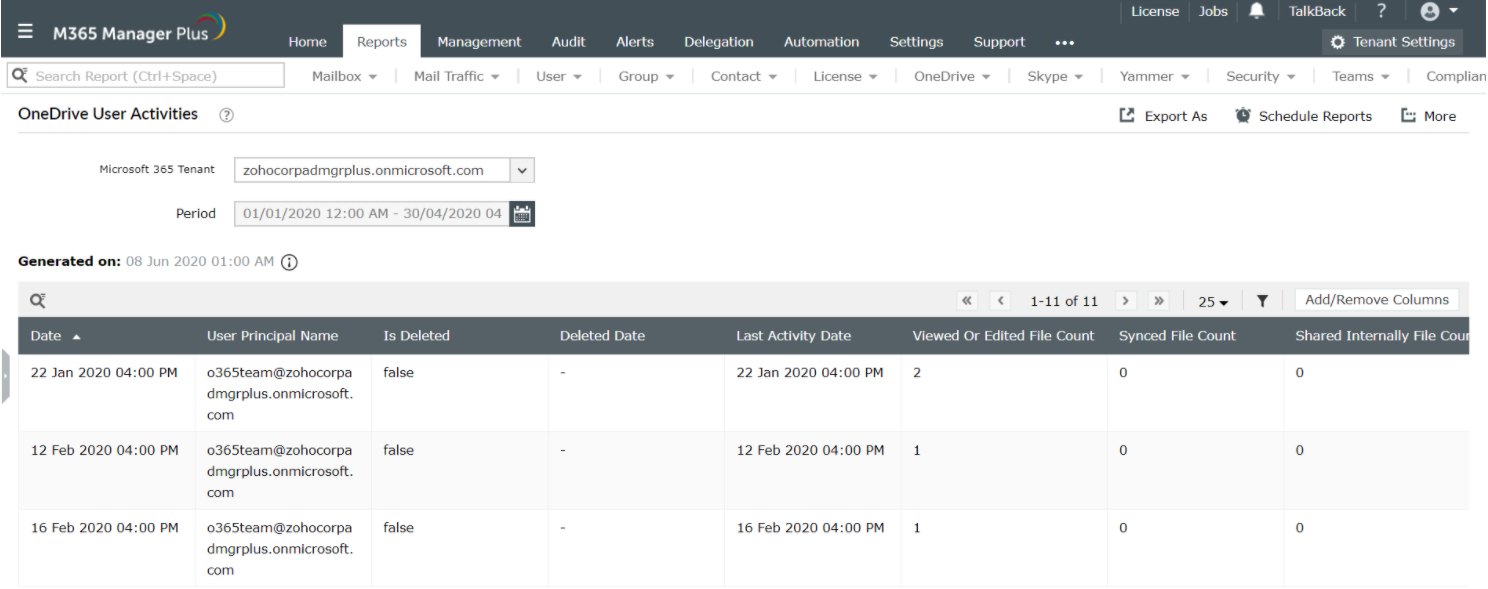Go to the next page of results
The width and height of the screenshot is (1488, 589).
pyautogui.click(x=1126, y=301)
